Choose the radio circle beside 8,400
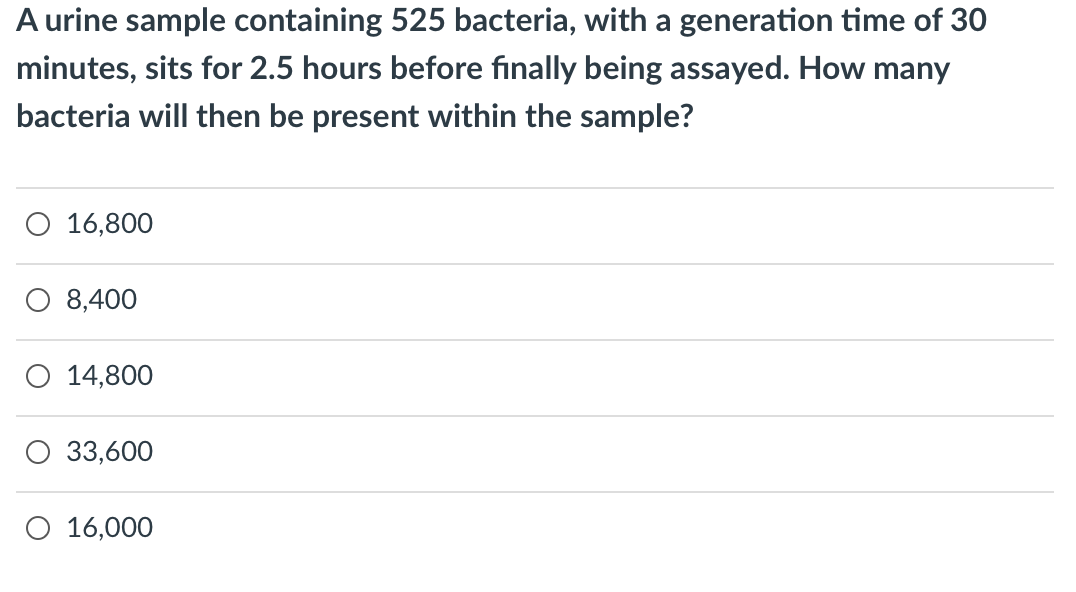This screenshot has width=1076, height=592. 38,300
